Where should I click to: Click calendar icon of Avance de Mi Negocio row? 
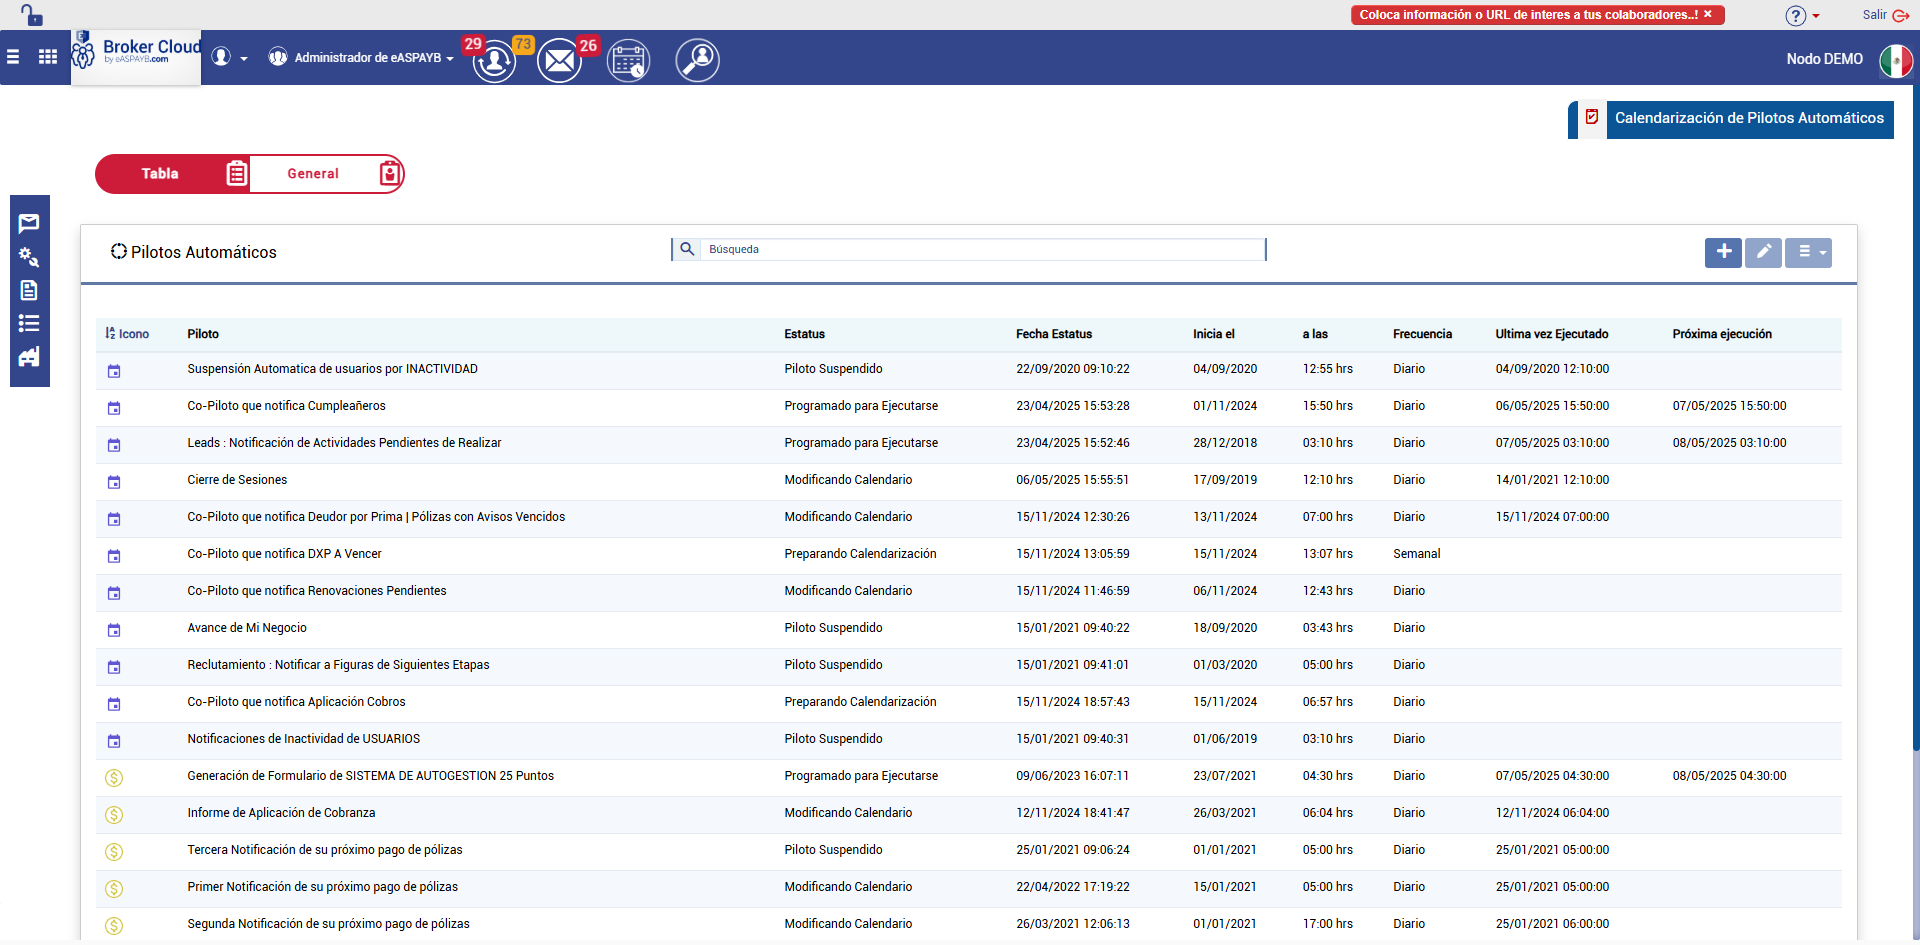coord(114,630)
